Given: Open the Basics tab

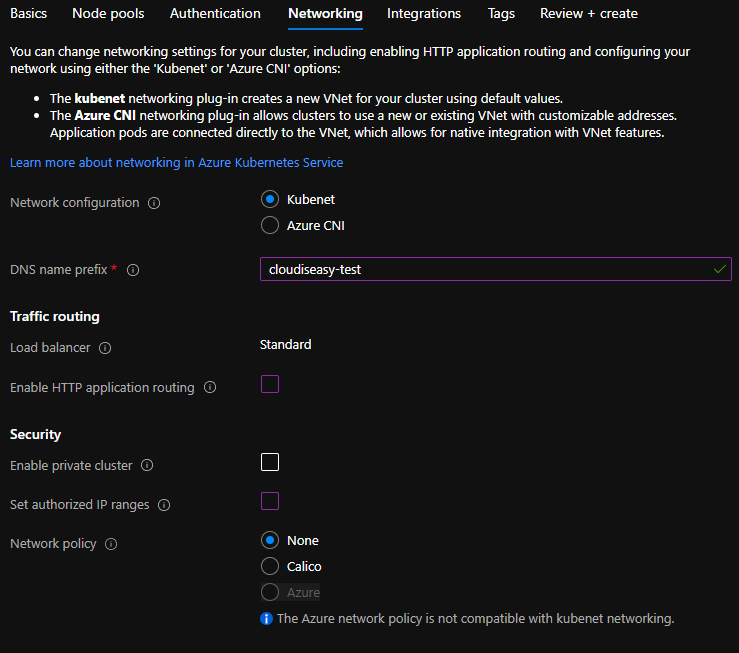Looking at the screenshot, I should 28,13.
